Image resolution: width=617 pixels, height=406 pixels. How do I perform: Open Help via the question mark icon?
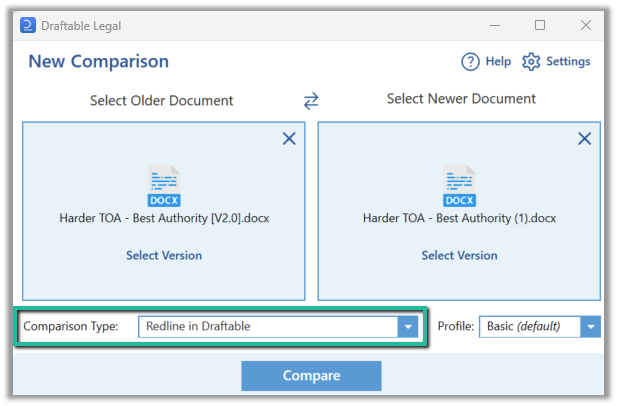tap(470, 62)
